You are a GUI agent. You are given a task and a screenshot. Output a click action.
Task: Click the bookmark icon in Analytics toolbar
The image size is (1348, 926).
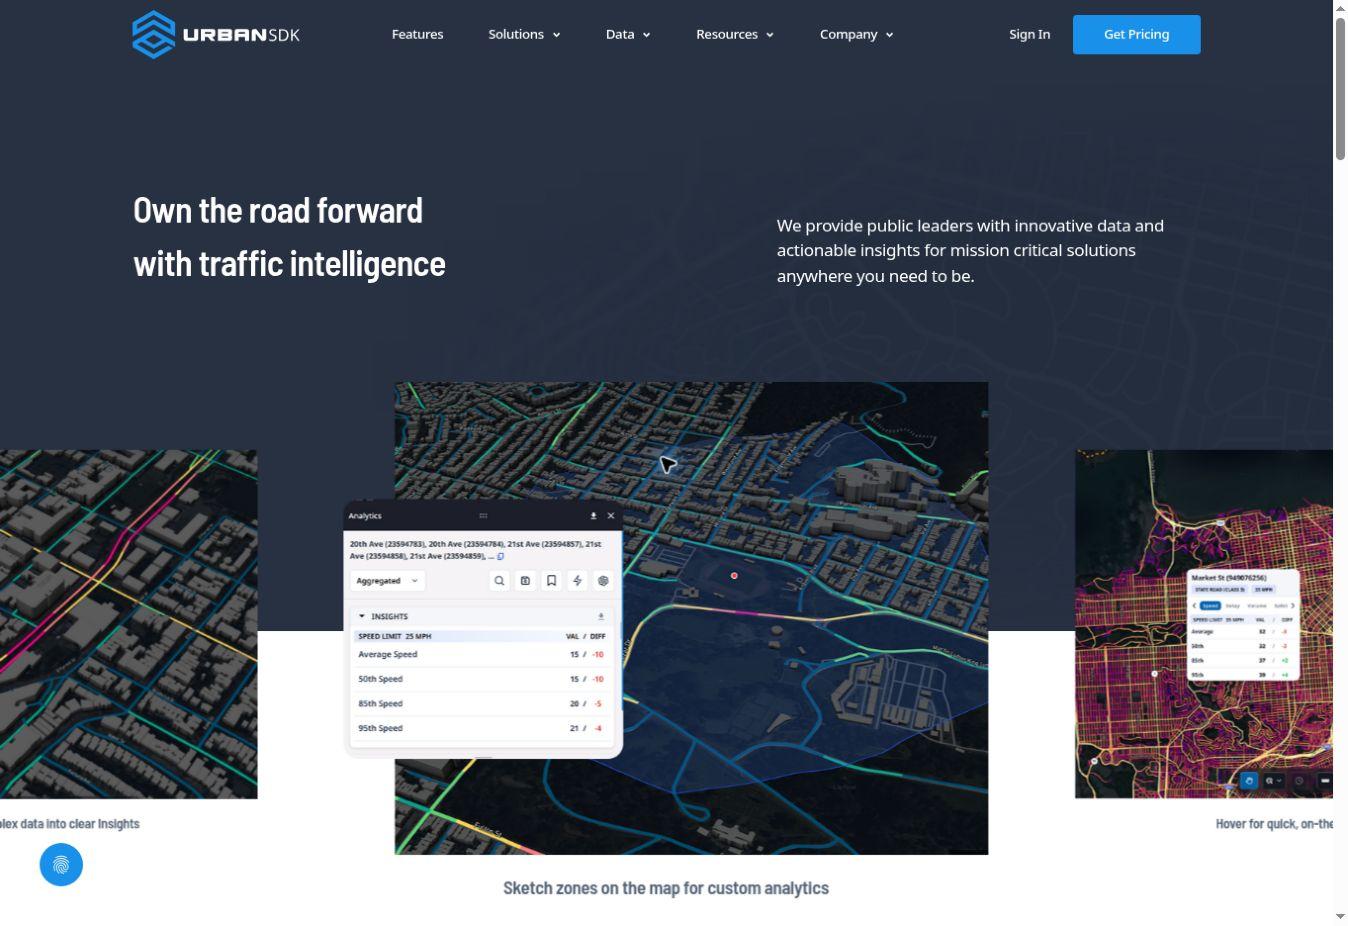click(551, 581)
